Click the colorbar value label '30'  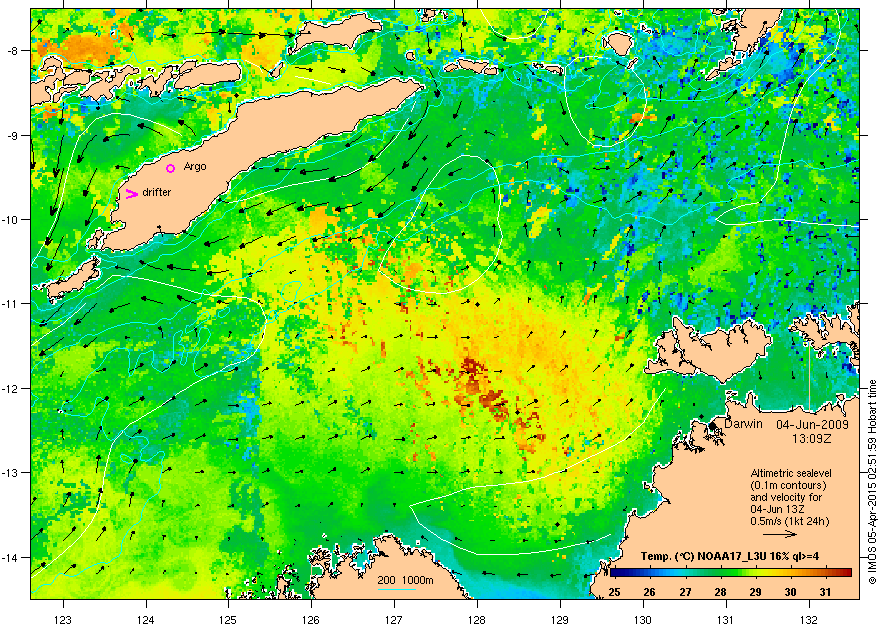[x=791, y=592]
